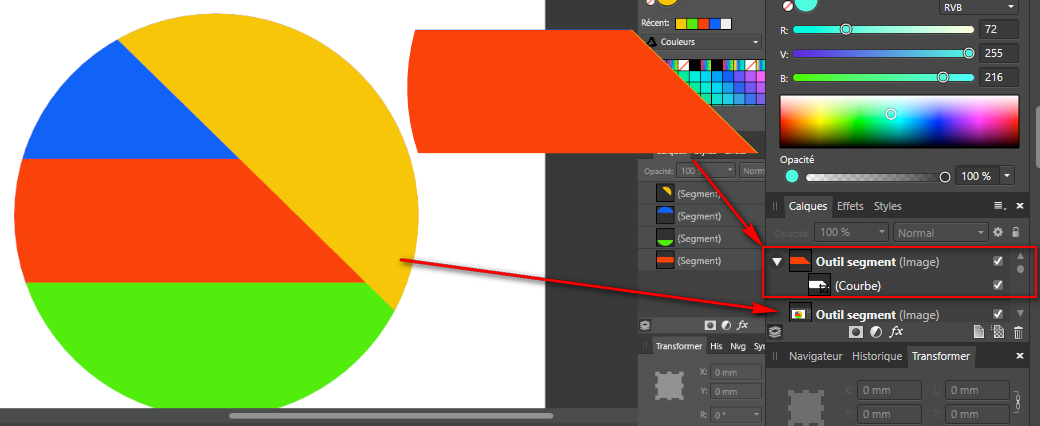The width and height of the screenshot is (1040, 426).
Task: Click the edit all layers icon in front panel
Action: [x=775, y=331]
